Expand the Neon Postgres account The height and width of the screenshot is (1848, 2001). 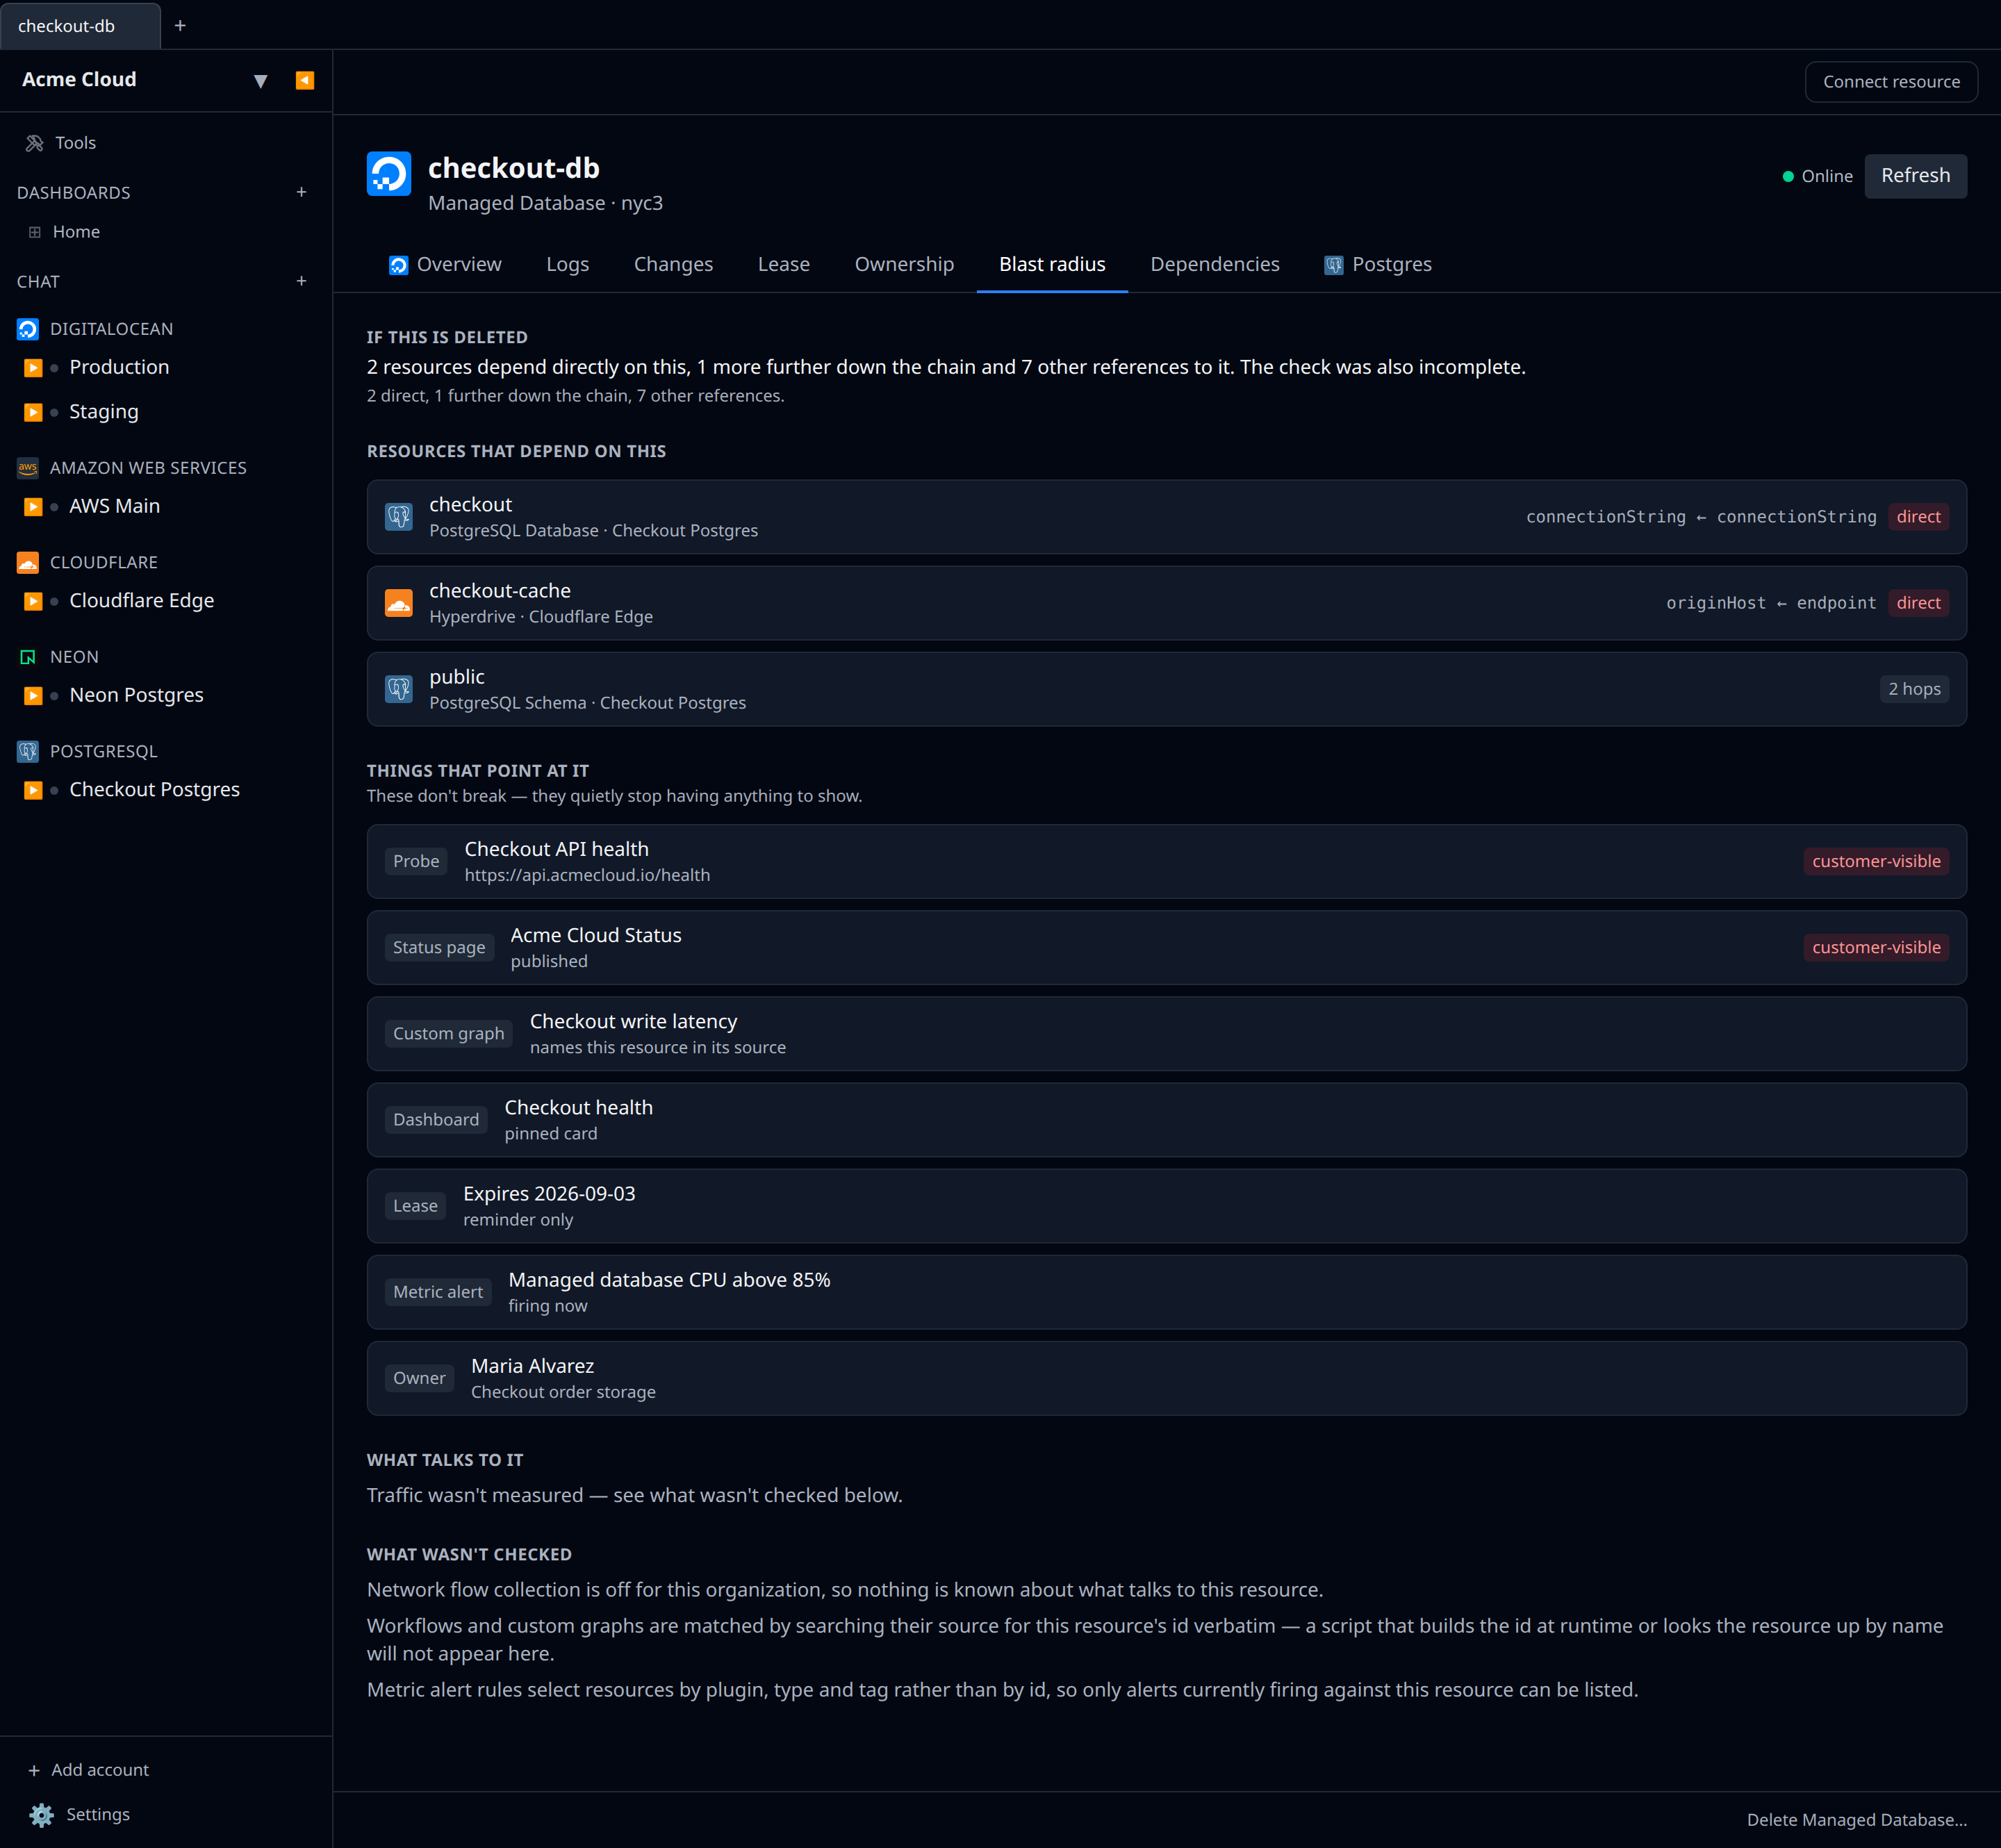tap(33, 695)
